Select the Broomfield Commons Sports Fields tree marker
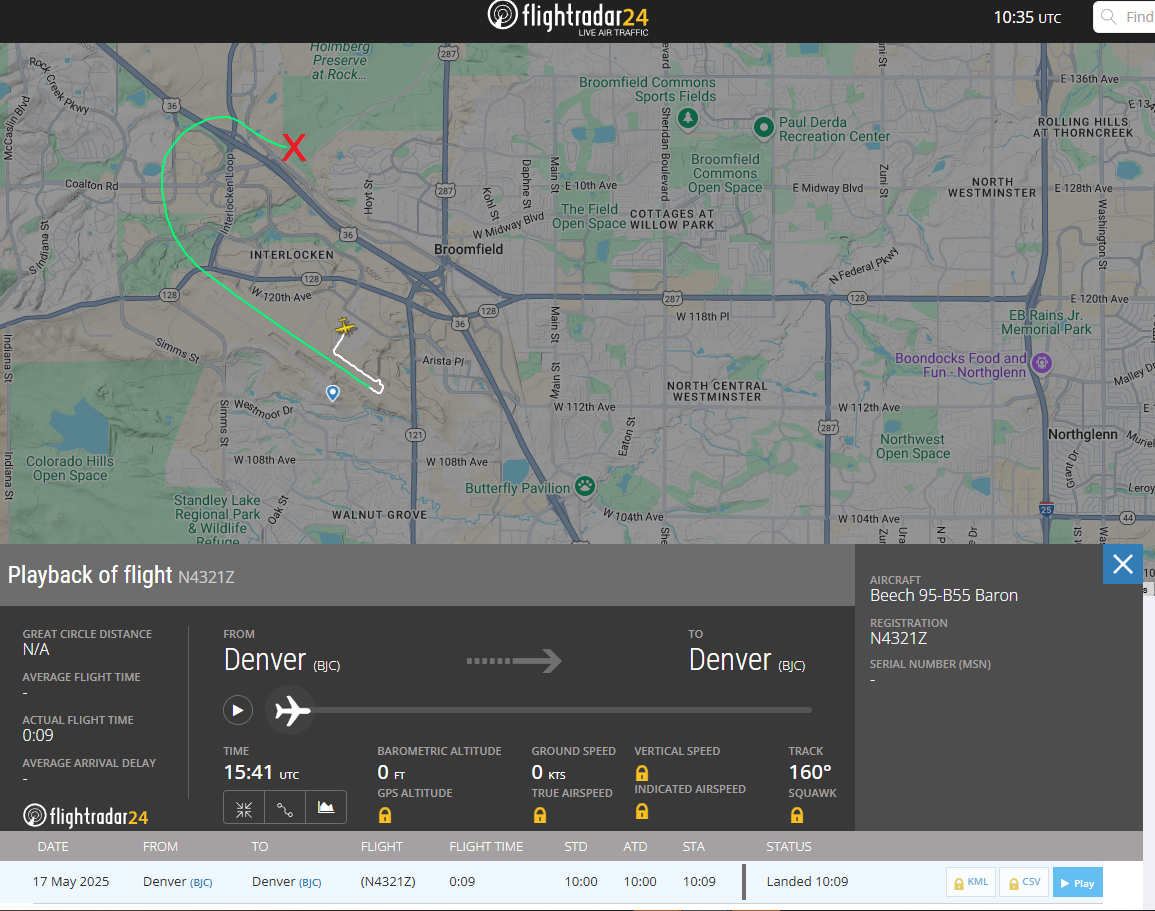 [x=688, y=118]
